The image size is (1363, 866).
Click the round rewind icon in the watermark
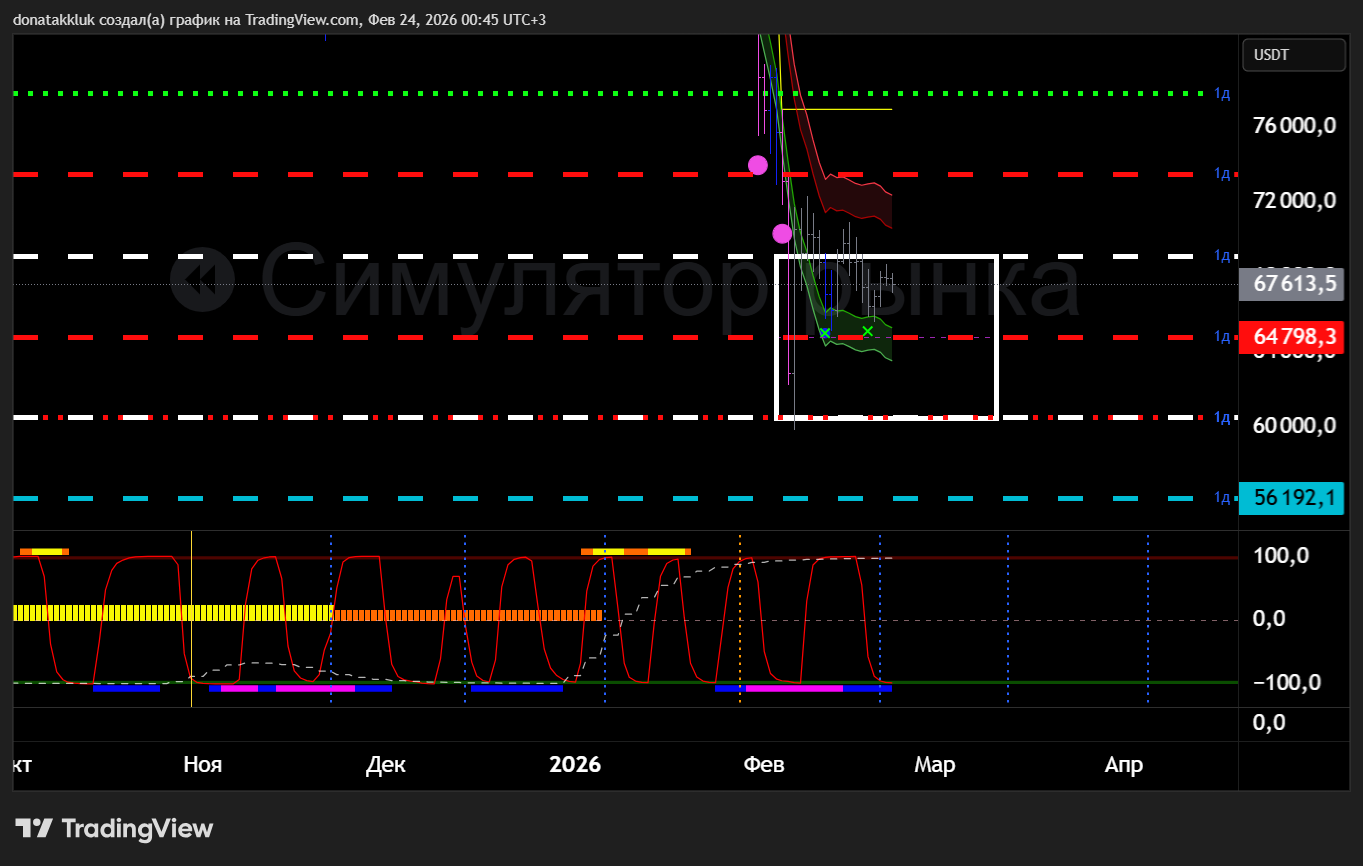click(202, 280)
